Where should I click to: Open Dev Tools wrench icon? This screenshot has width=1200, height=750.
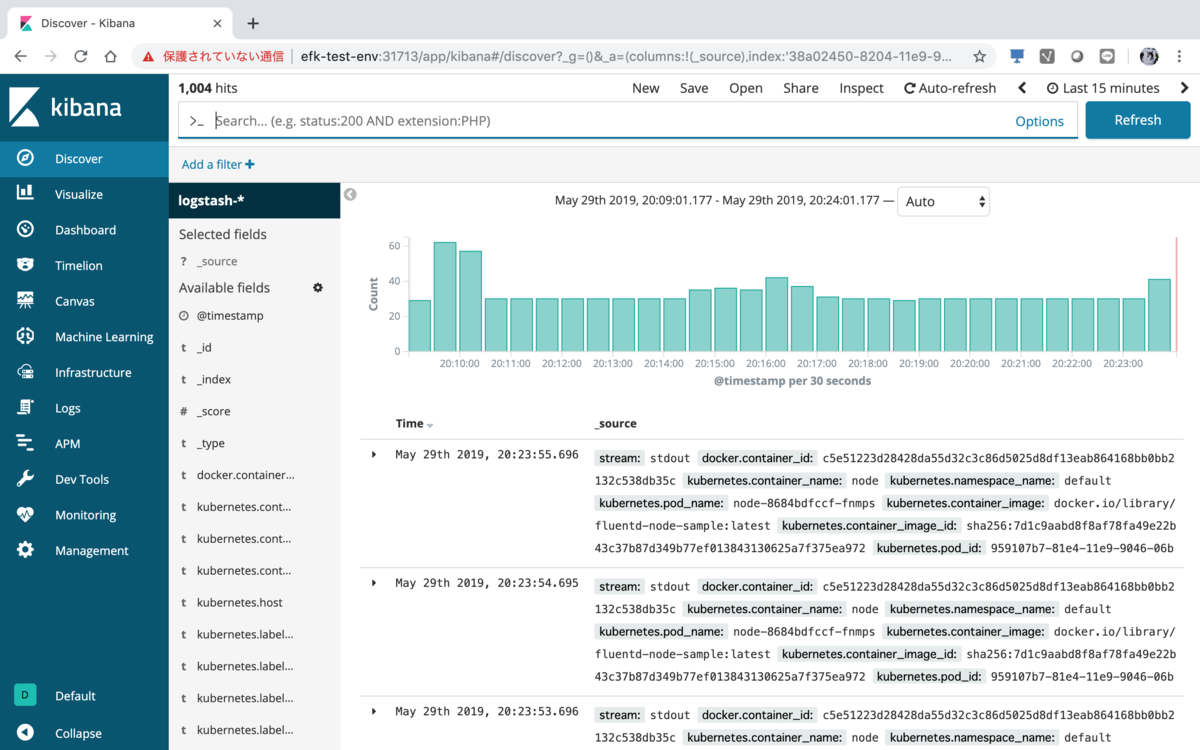[26, 479]
